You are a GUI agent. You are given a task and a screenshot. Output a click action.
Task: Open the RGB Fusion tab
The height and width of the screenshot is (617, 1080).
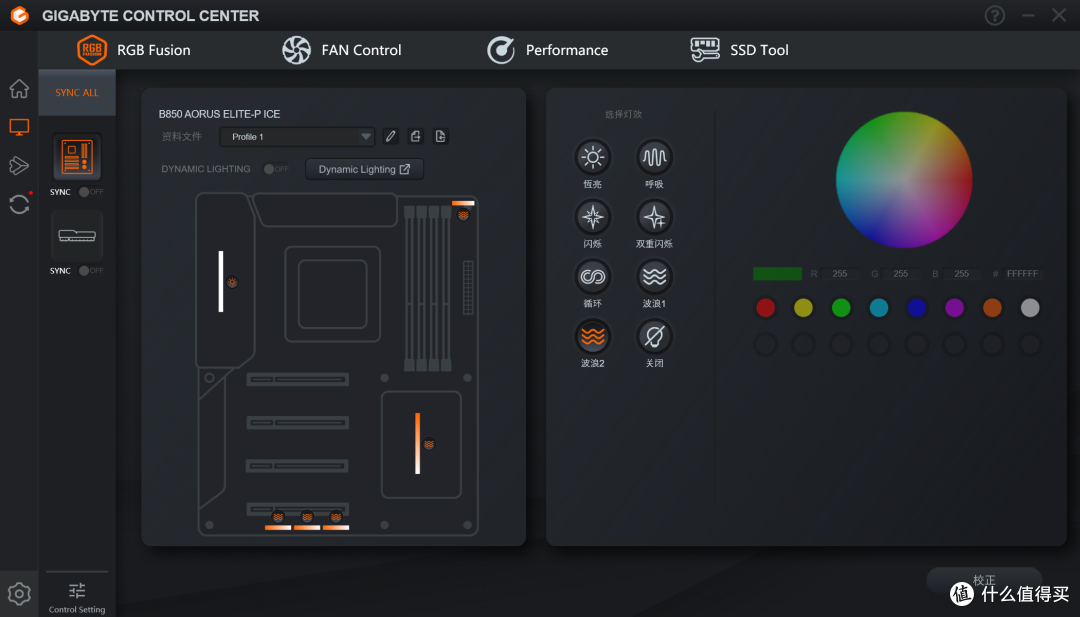134,50
